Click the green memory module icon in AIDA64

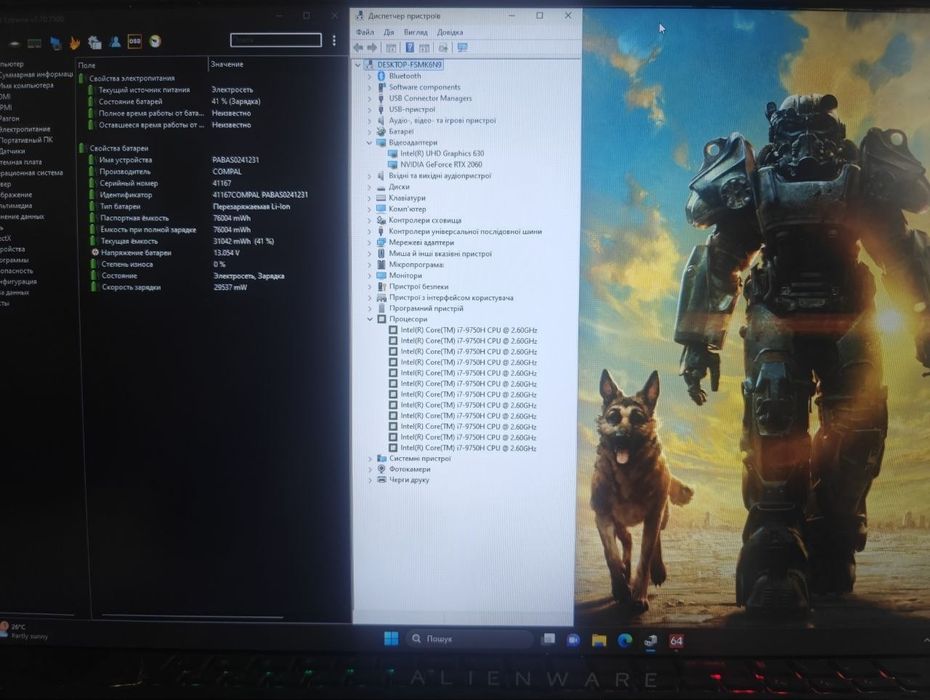tap(34, 43)
